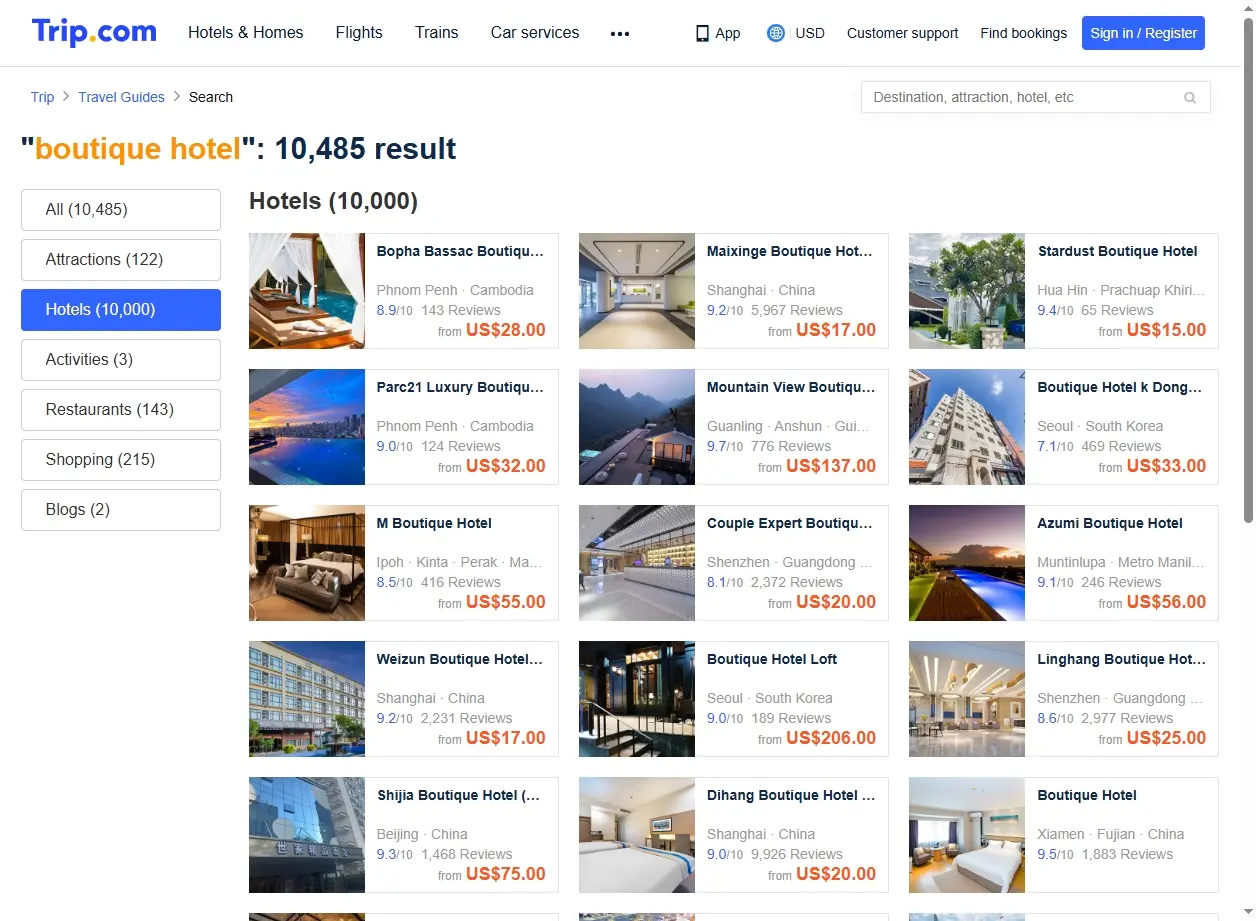Viewport: 1256px width, 921px height.
Task: Click Bopha Bassac Boutique hotel title
Action: click(x=460, y=252)
